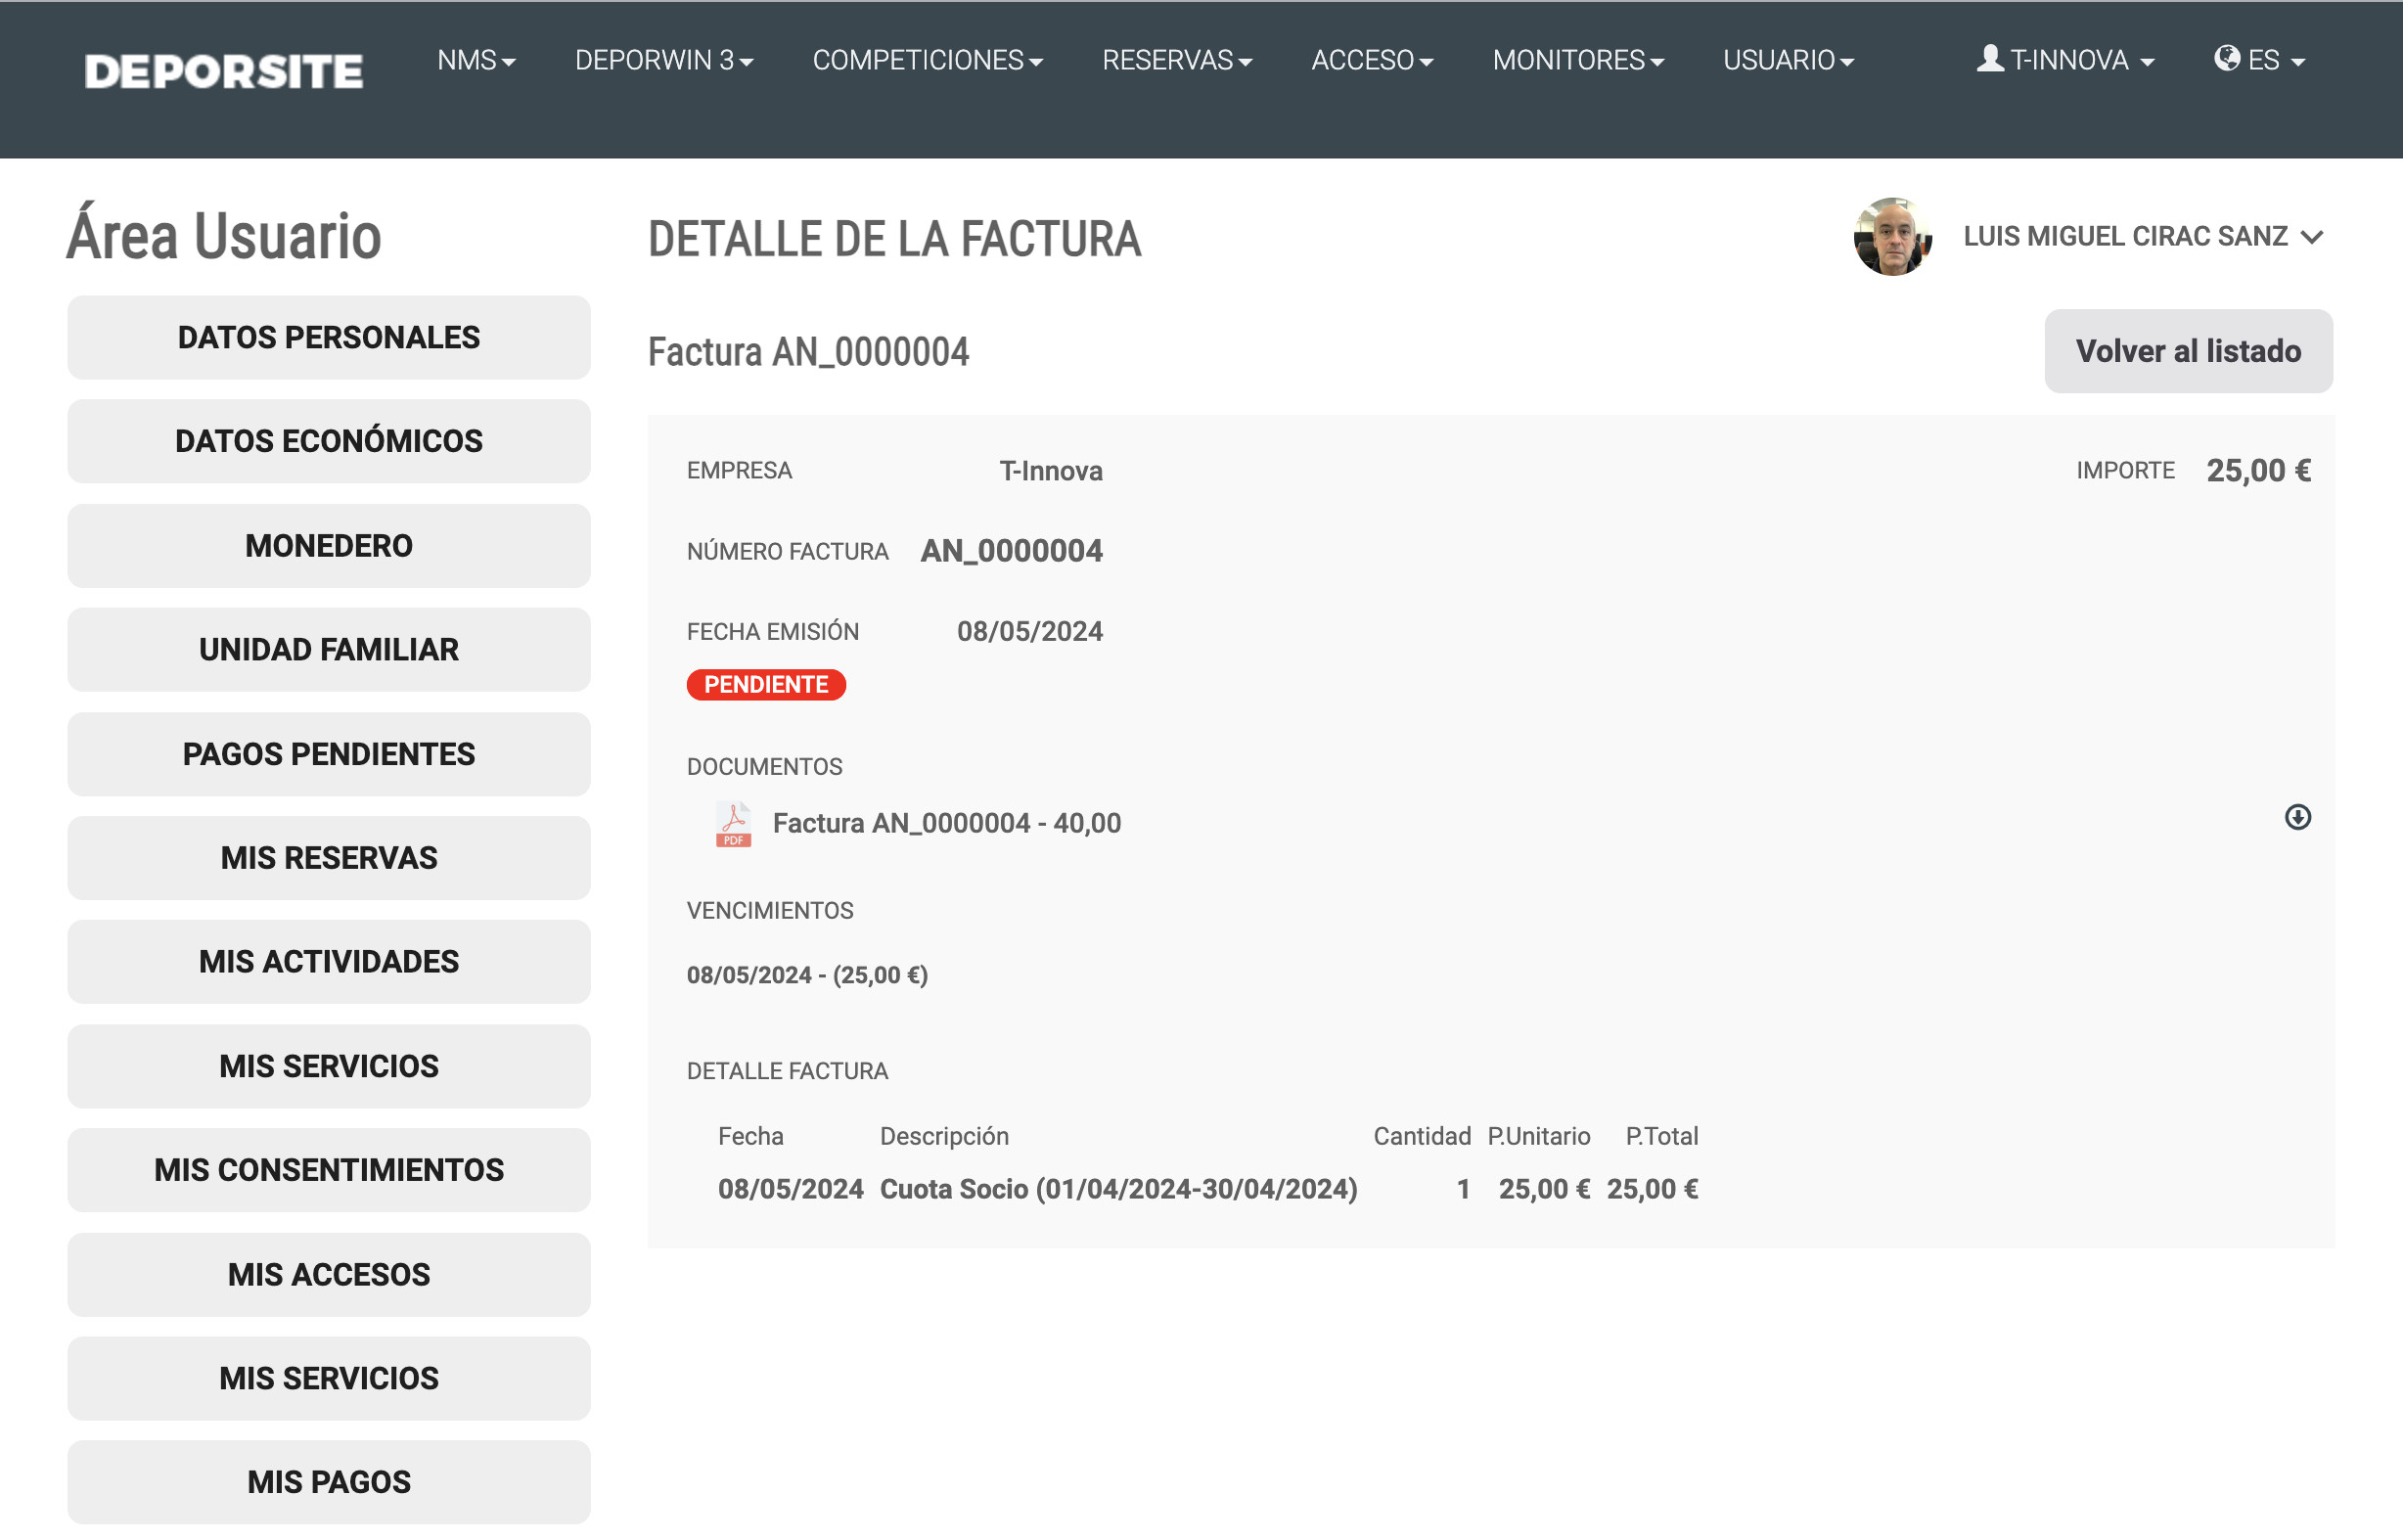2403x1540 pixels.
Task: Click the IMPORTE amount 25,00 €
Action: pos(2258,470)
